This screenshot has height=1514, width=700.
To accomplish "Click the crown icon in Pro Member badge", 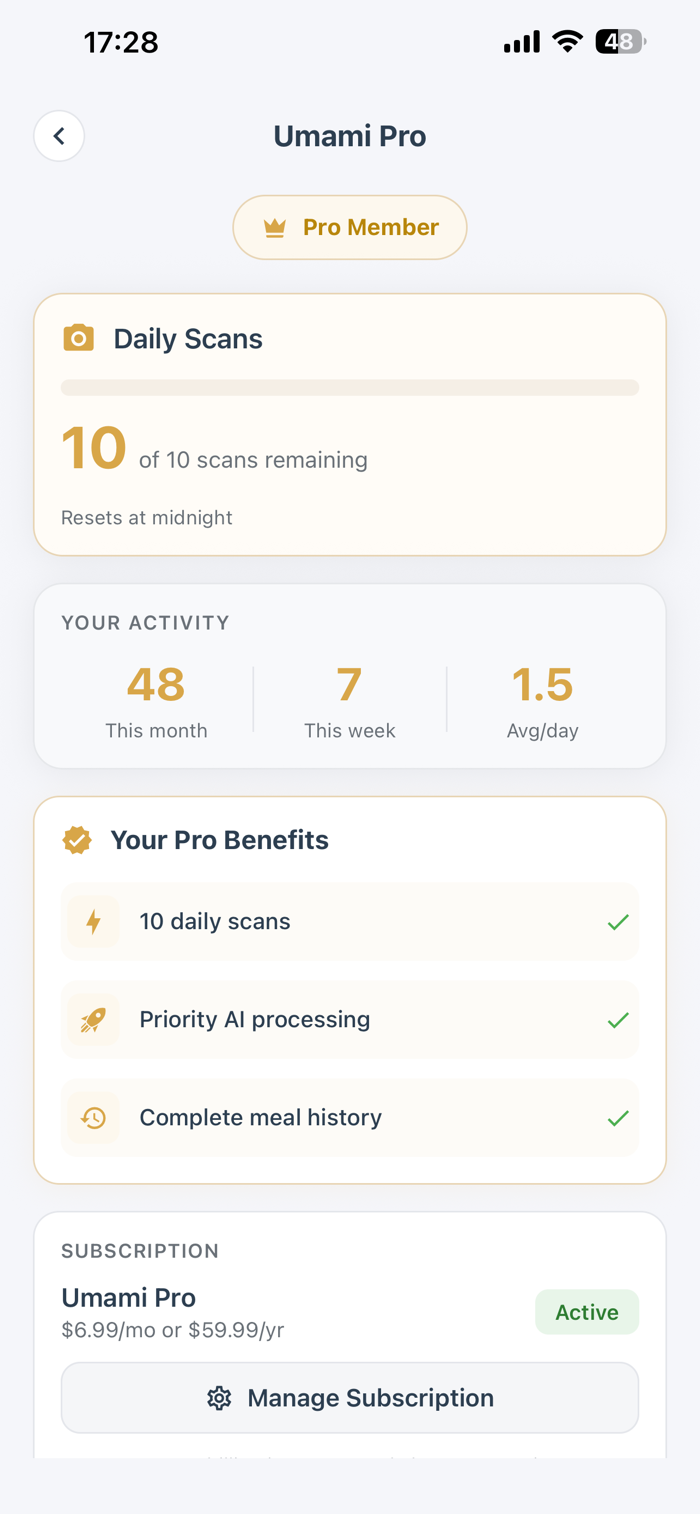I will click(275, 228).
